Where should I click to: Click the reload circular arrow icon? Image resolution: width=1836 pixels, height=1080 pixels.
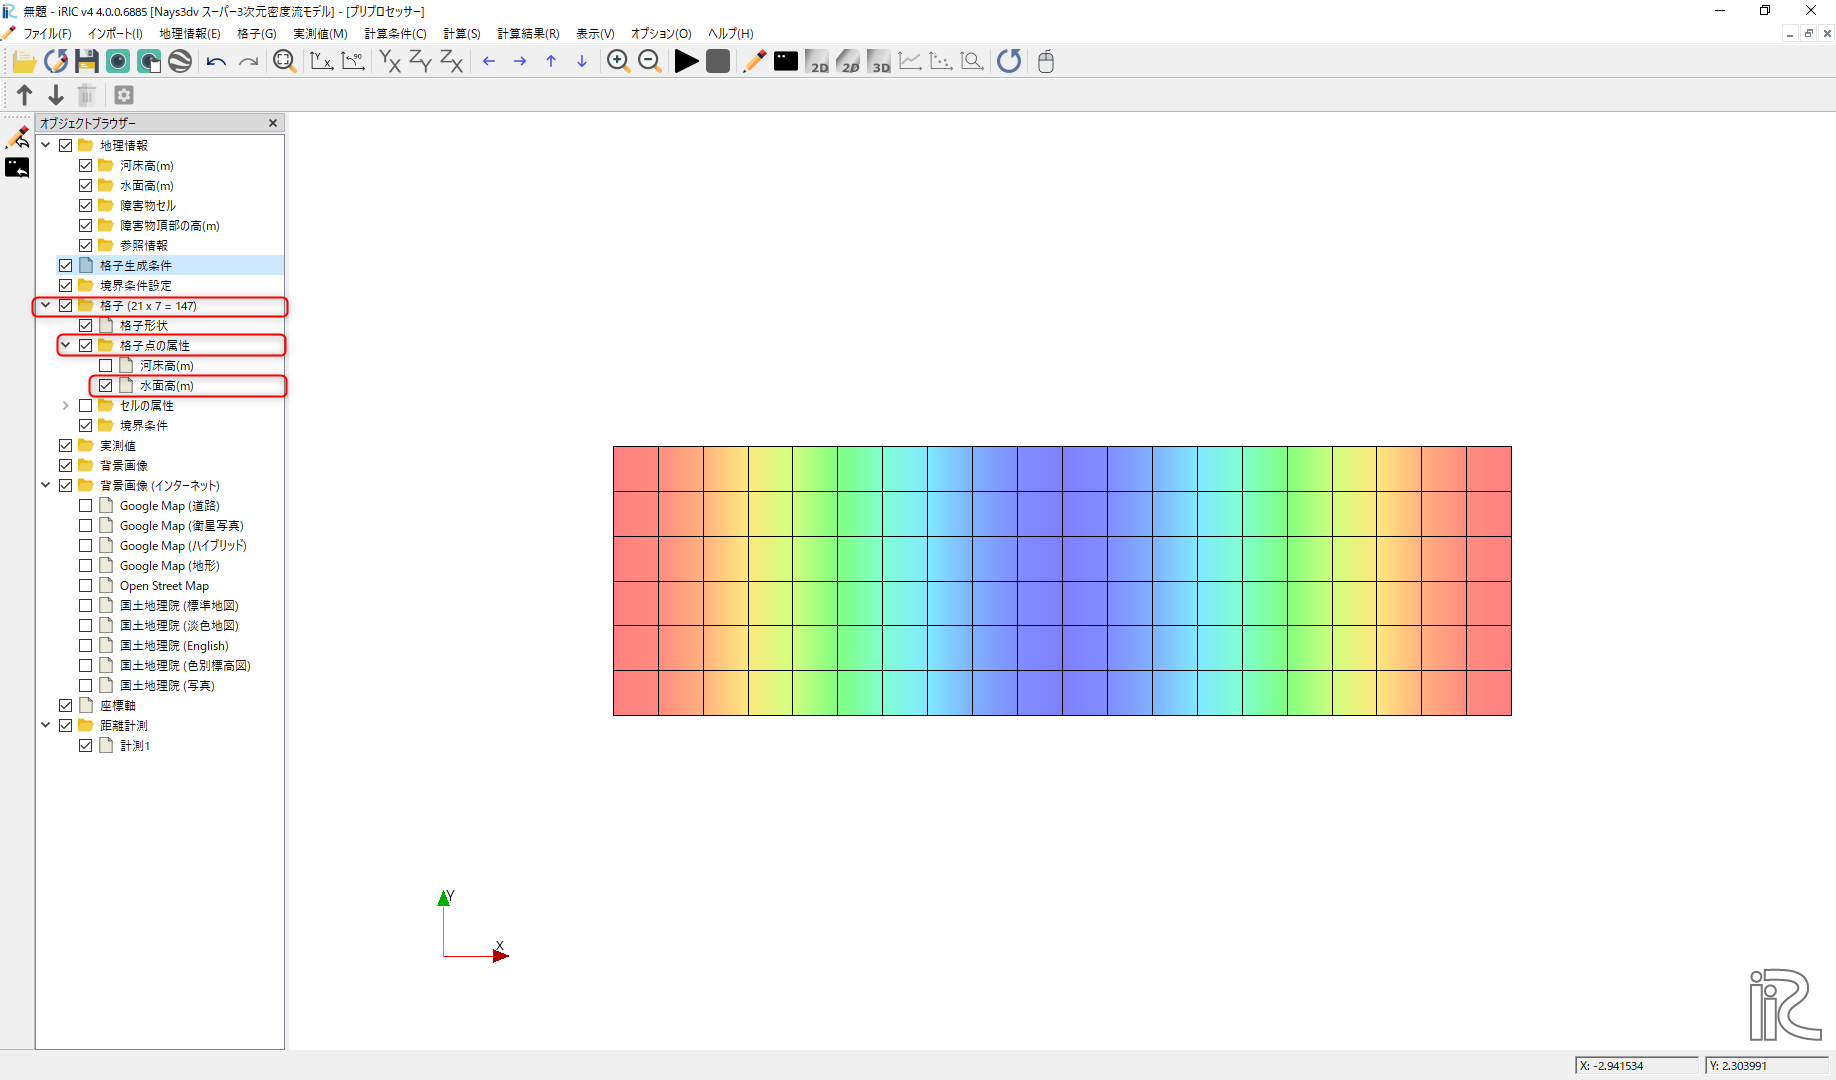click(1009, 62)
